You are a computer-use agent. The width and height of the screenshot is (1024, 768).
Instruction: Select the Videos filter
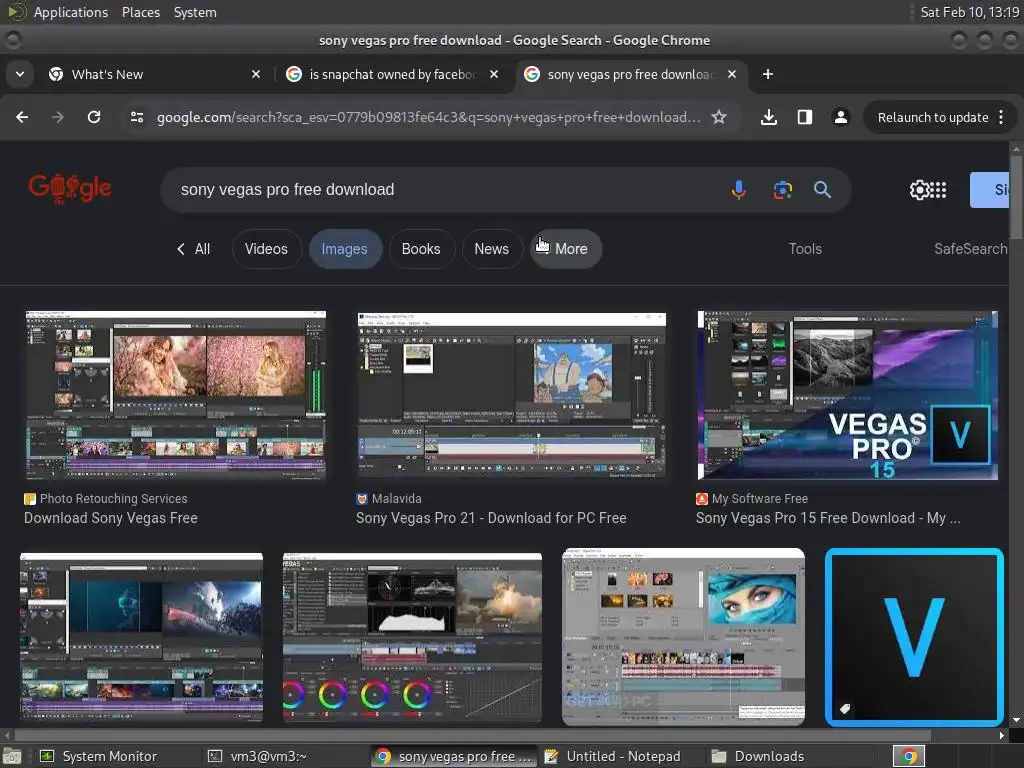pyautogui.click(x=266, y=249)
